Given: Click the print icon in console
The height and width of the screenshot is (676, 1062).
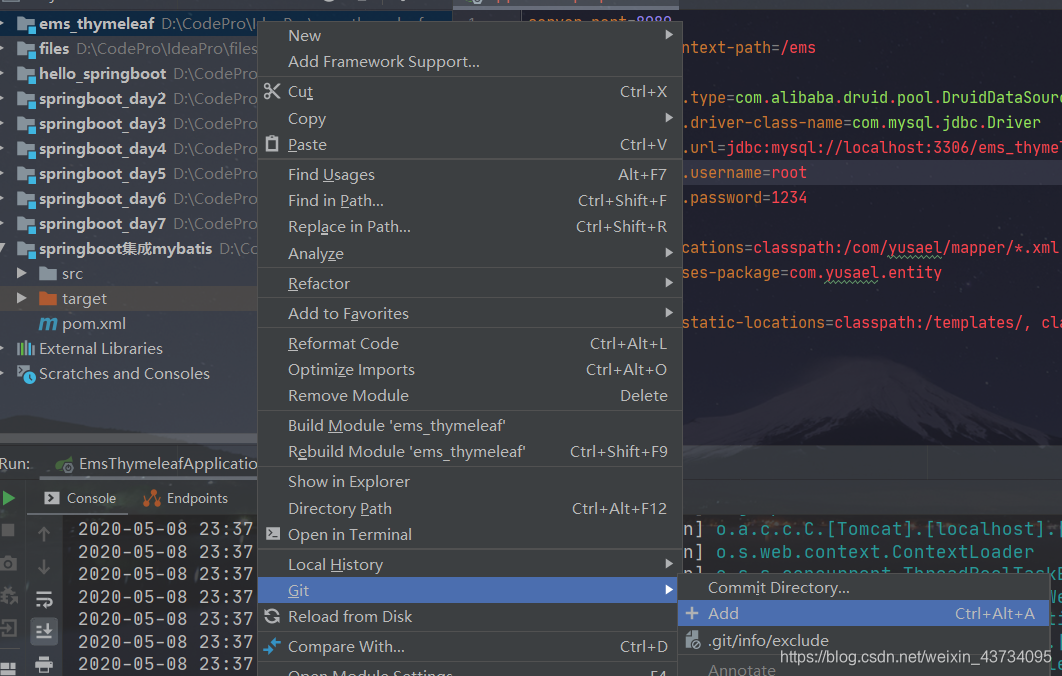Looking at the screenshot, I should (44, 664).
